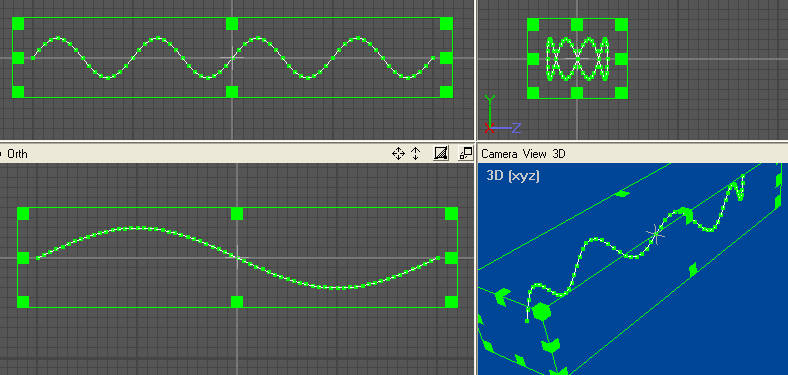This screenshot has height=375, width=788.
Task: Click right-middle handle of four-cycle wave box
Action: 446,58
